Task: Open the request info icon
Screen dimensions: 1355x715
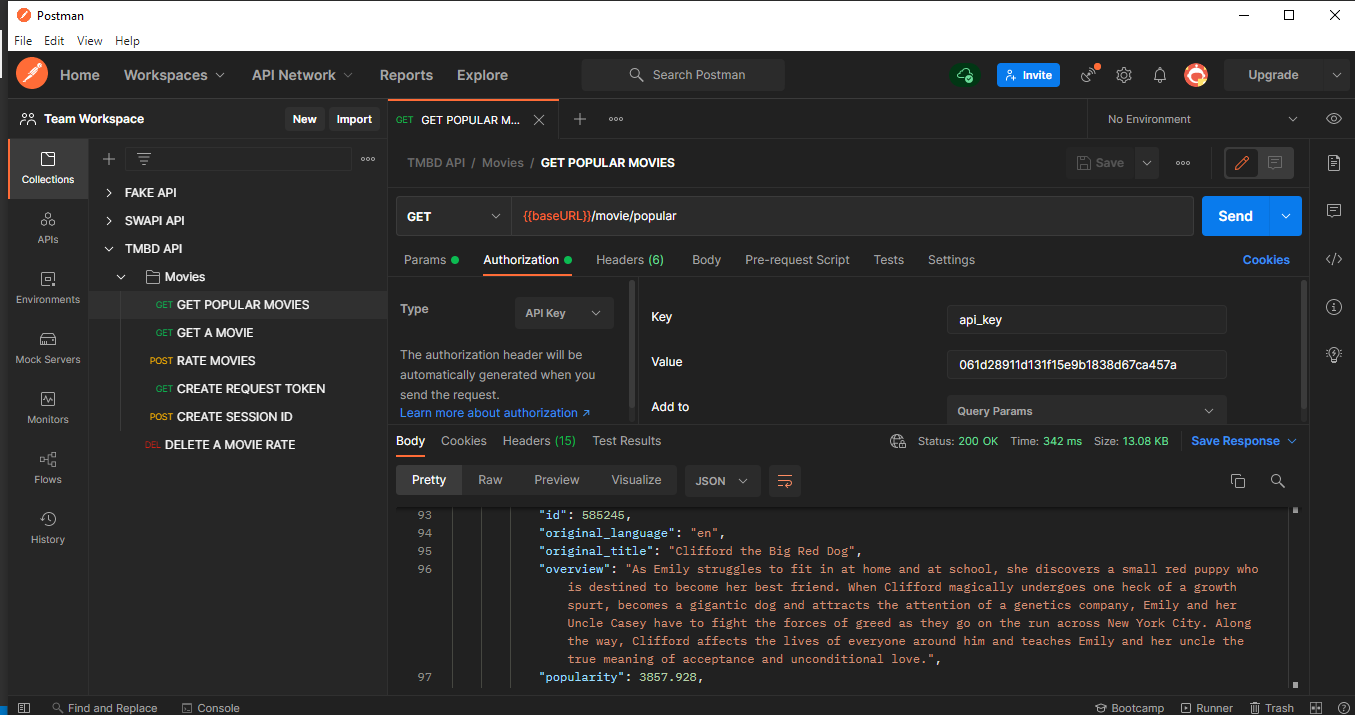Action: pyautogui.click(x=1334, y=307)
